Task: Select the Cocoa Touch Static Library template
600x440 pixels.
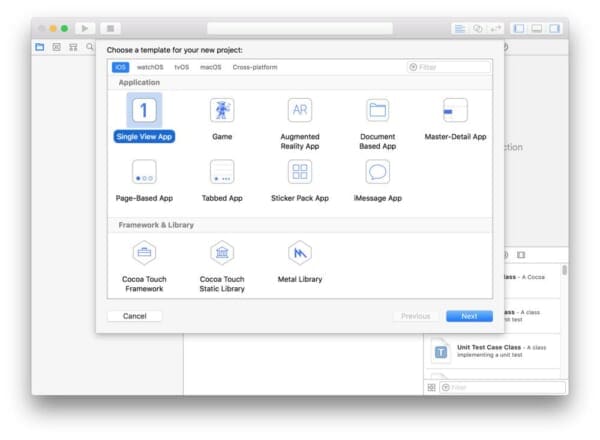Action: point(222,253)
